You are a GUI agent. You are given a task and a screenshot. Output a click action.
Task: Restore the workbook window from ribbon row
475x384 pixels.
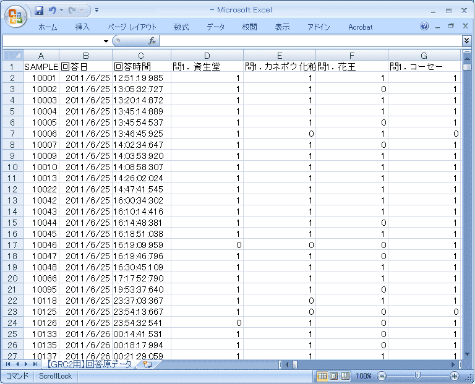click(x=451, y=26)
